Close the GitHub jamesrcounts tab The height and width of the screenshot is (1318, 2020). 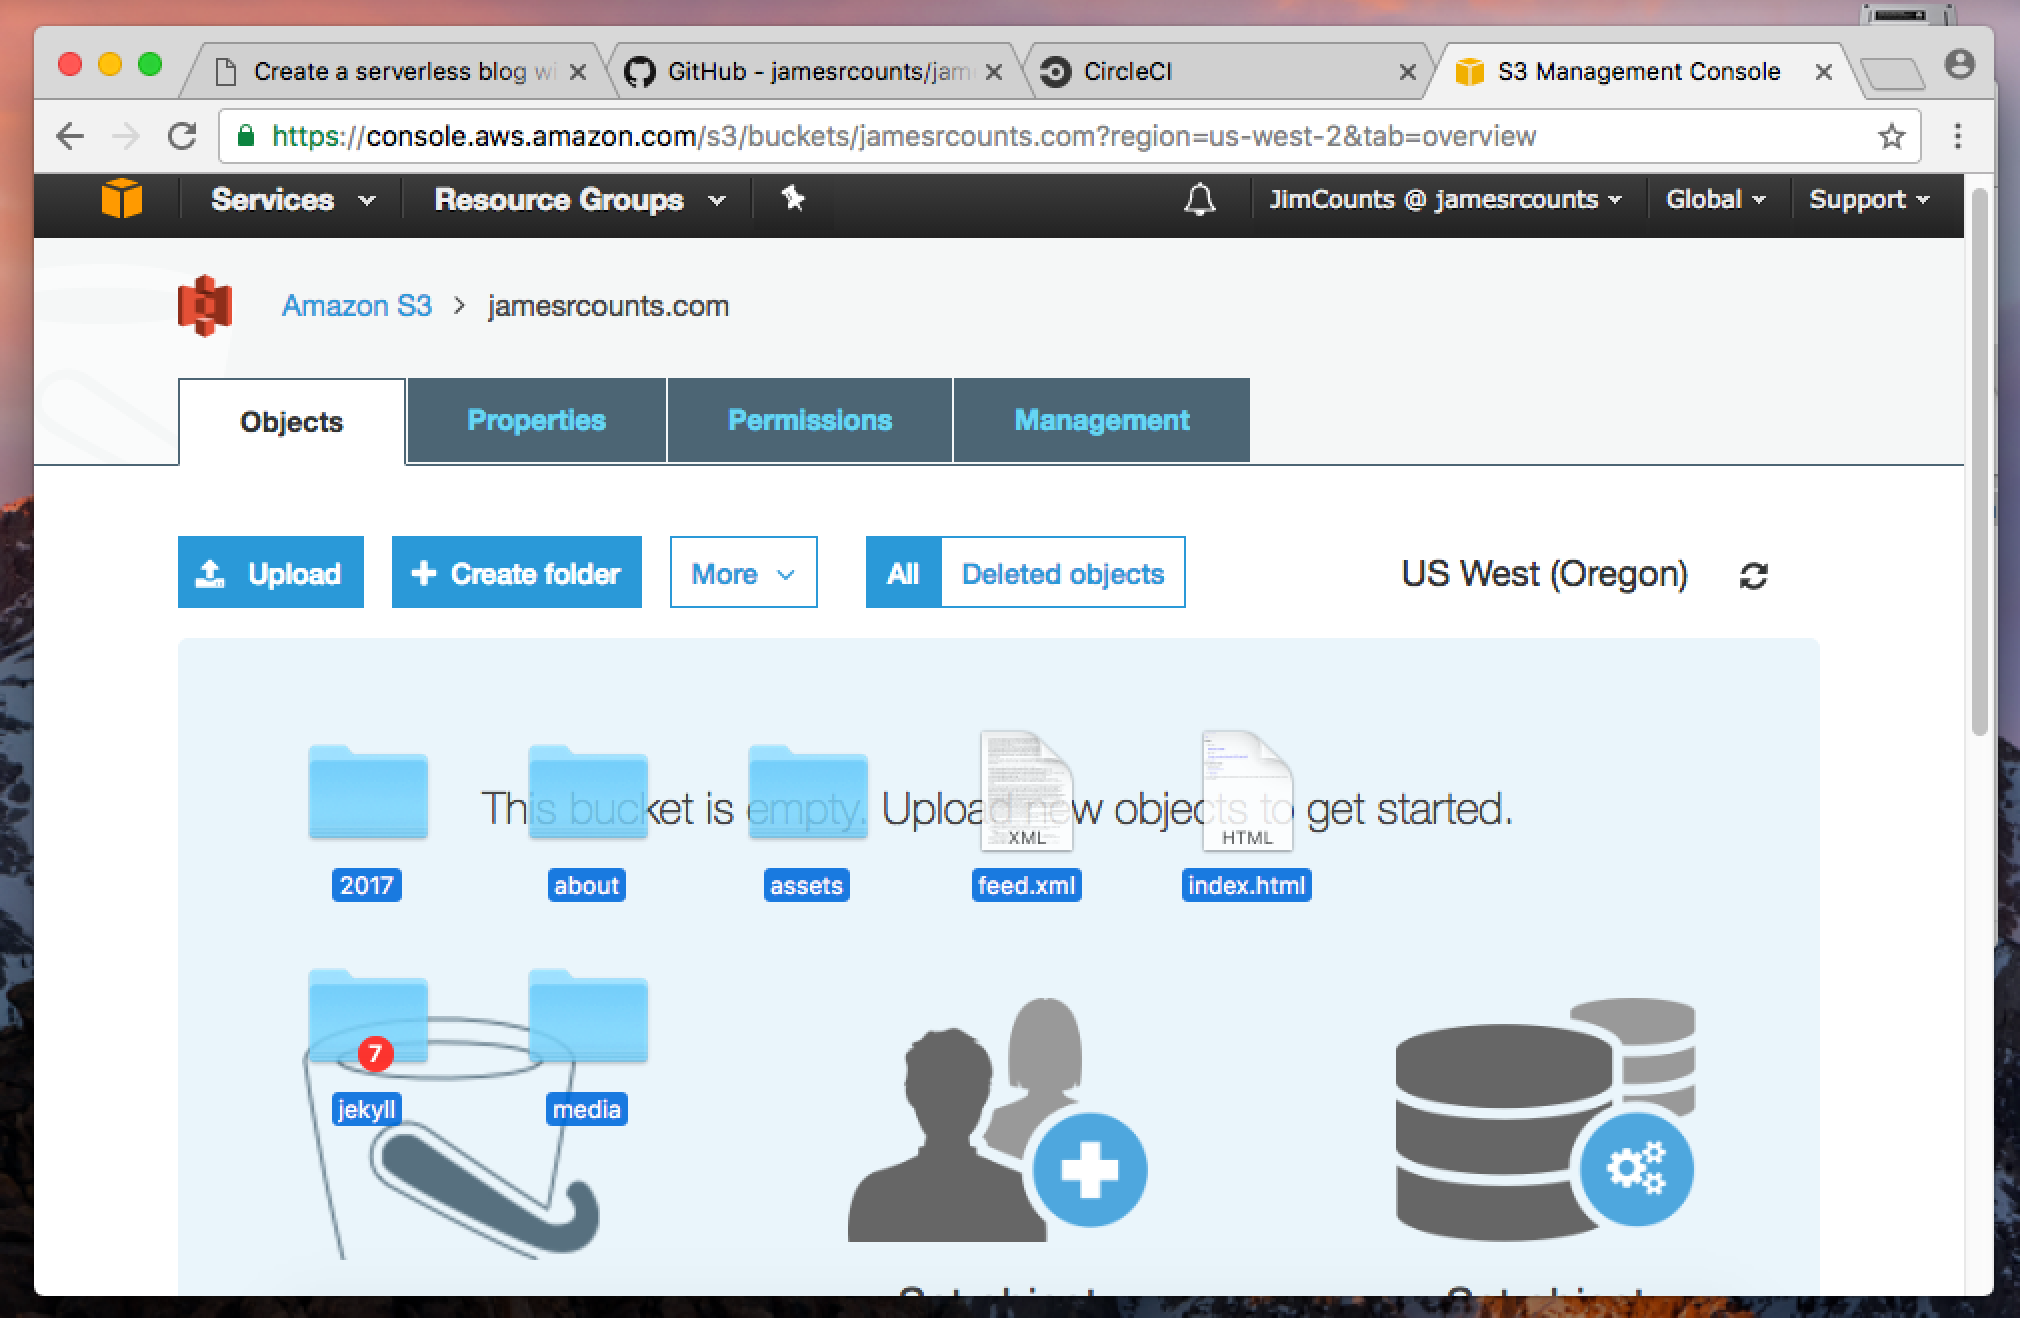993,72
